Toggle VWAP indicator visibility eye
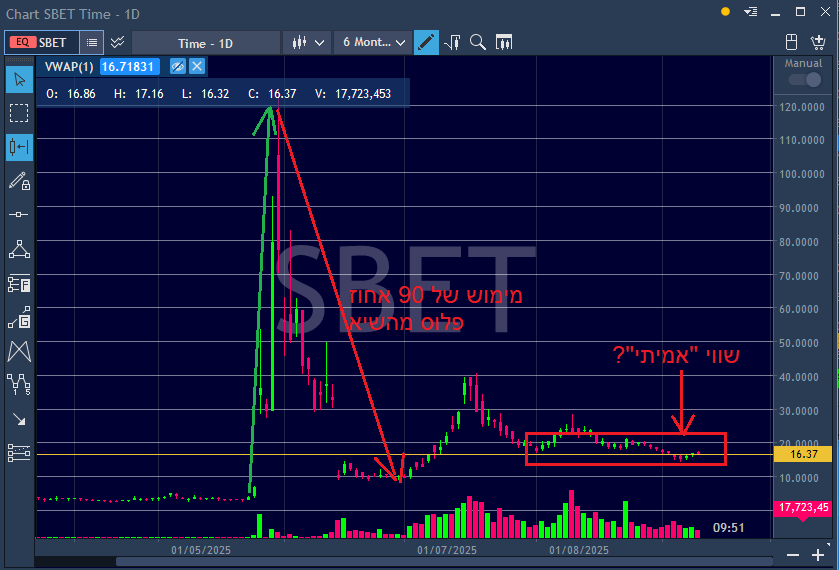Image resolution: width=839 pixels, height=570 pixels. point(177,66)
